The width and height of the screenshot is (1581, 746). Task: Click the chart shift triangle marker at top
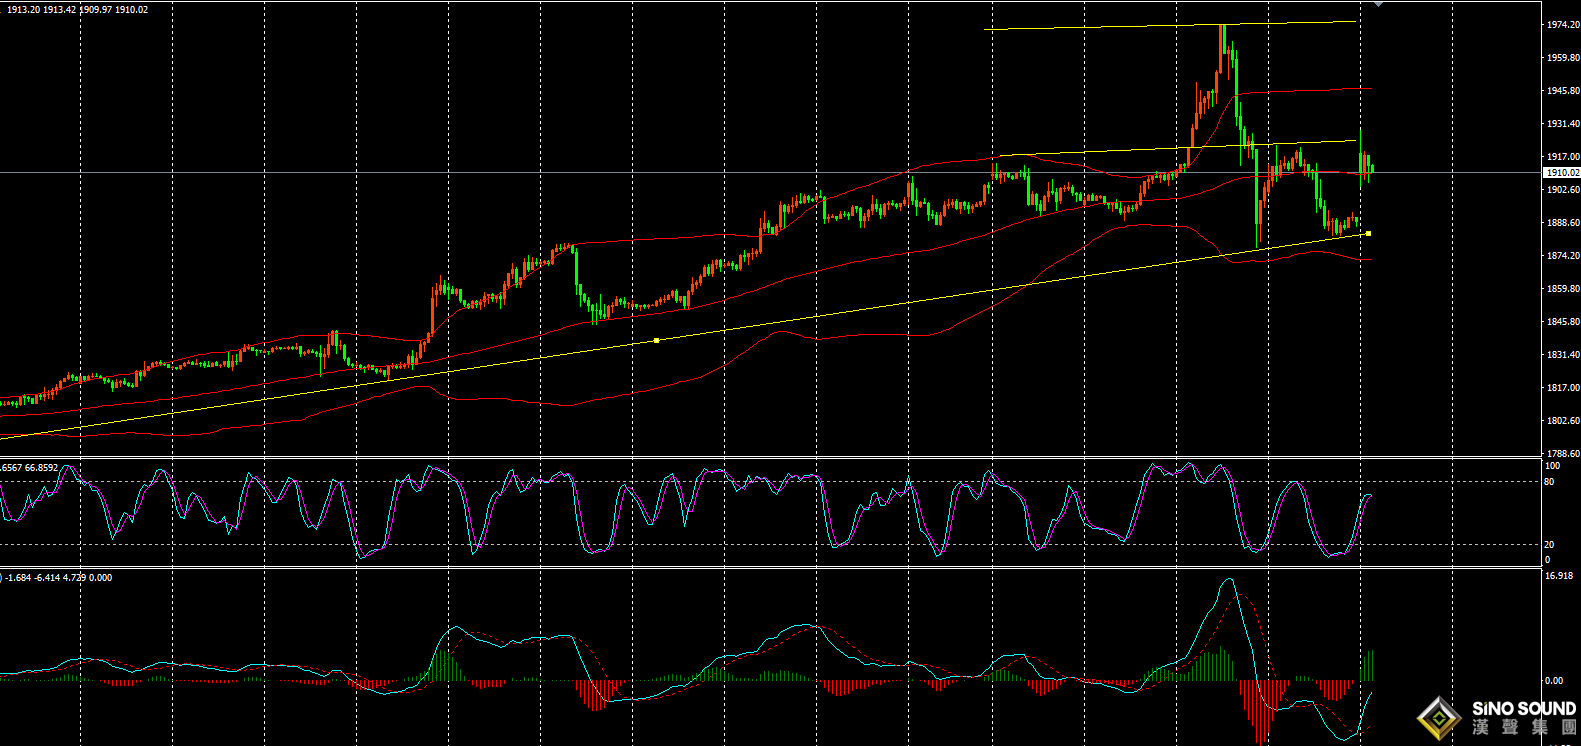pos(1379,4)
